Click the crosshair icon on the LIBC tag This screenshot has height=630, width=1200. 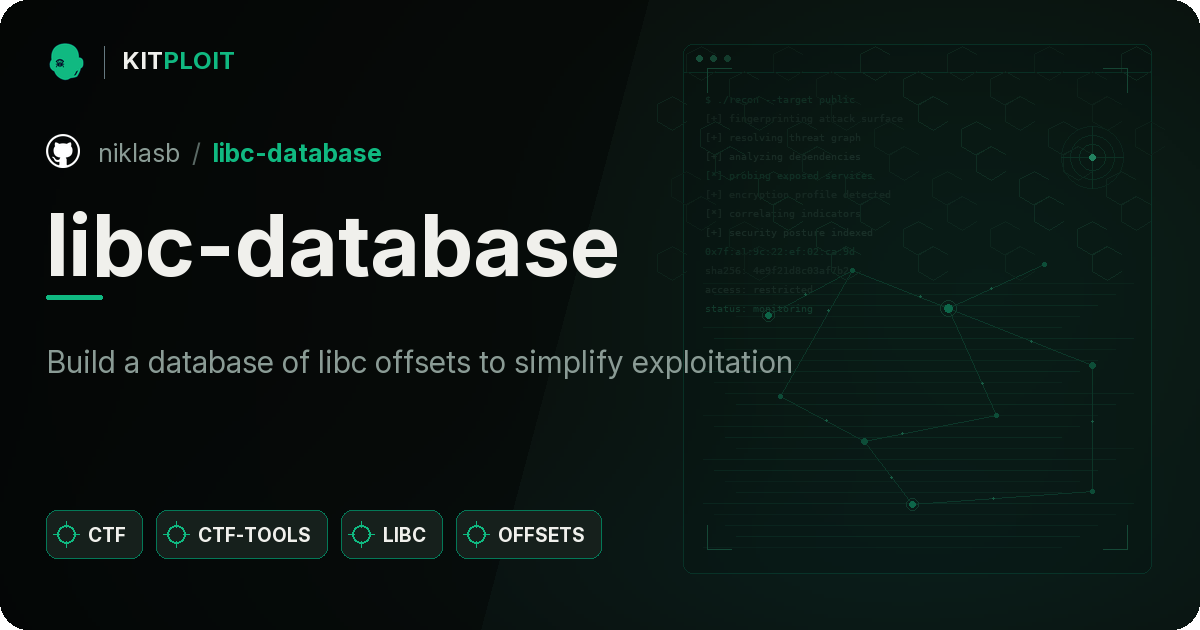(x=362, y=535)
